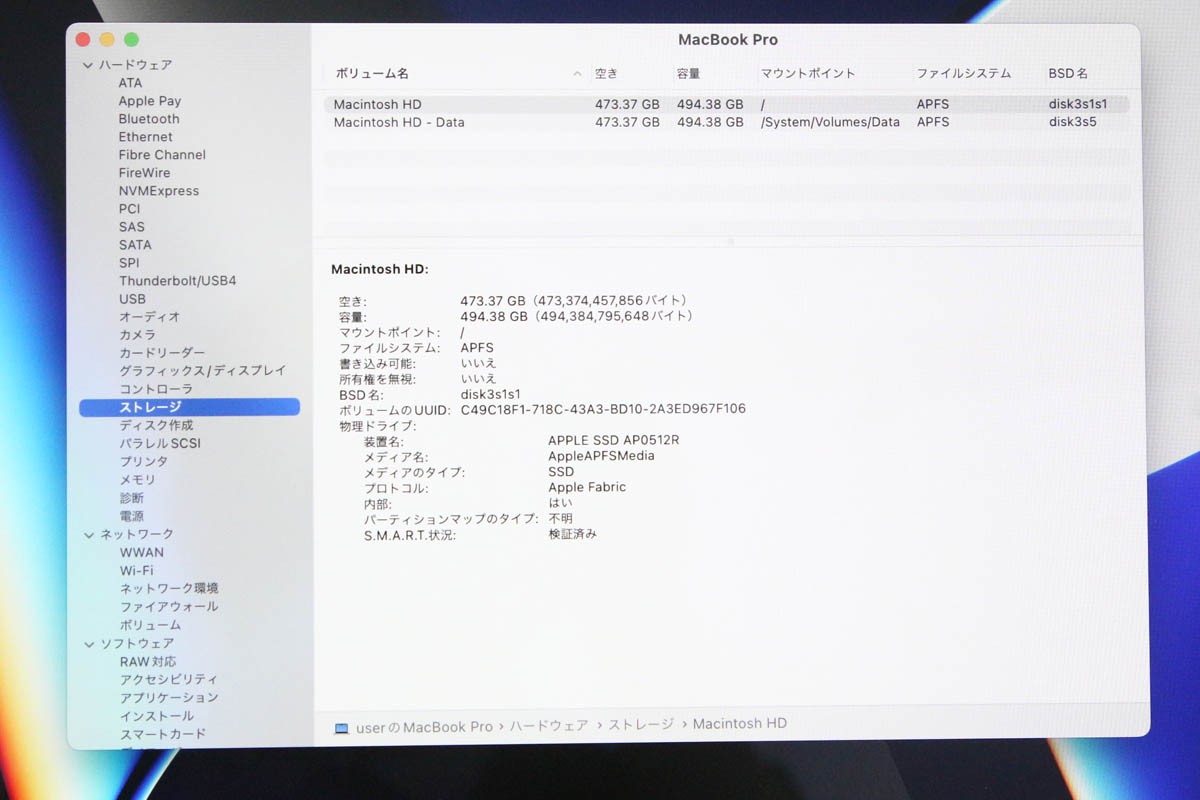Select the Macintosh HD volume table row

(727, 104)
